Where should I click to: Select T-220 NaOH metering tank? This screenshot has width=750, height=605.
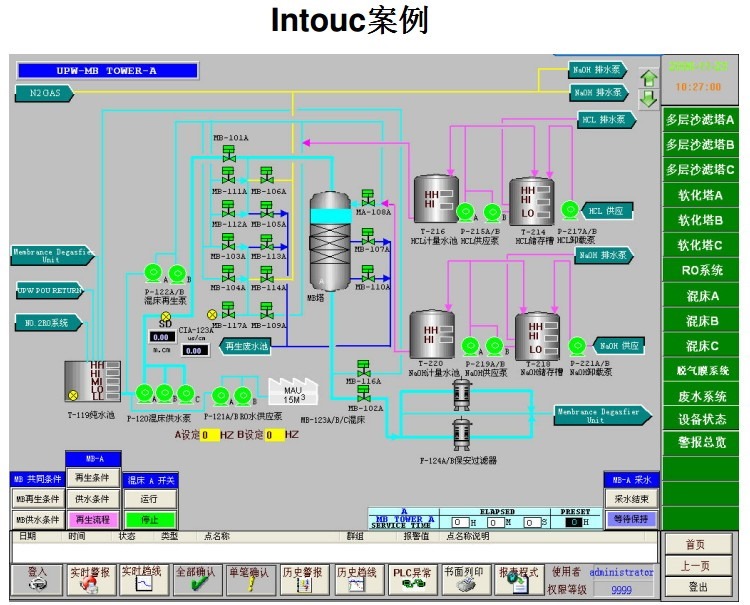[432, 334]
